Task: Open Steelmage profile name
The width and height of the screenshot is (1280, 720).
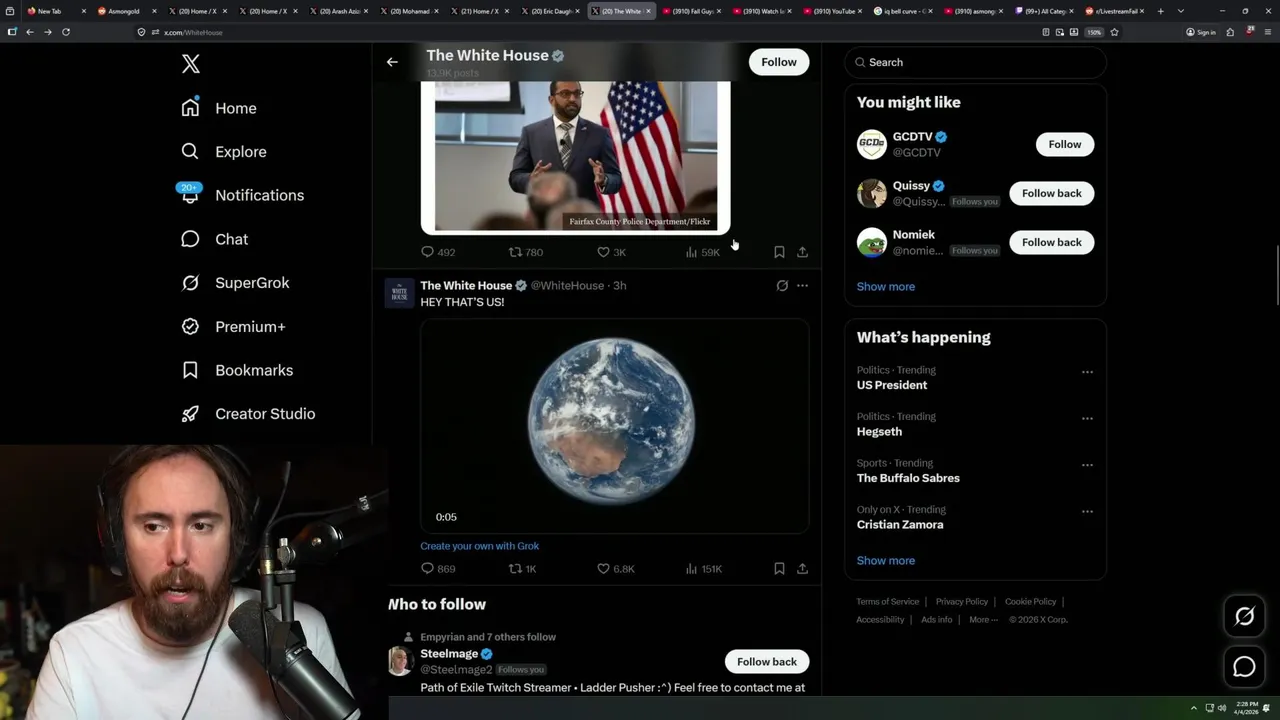Action: coord(449,654)
